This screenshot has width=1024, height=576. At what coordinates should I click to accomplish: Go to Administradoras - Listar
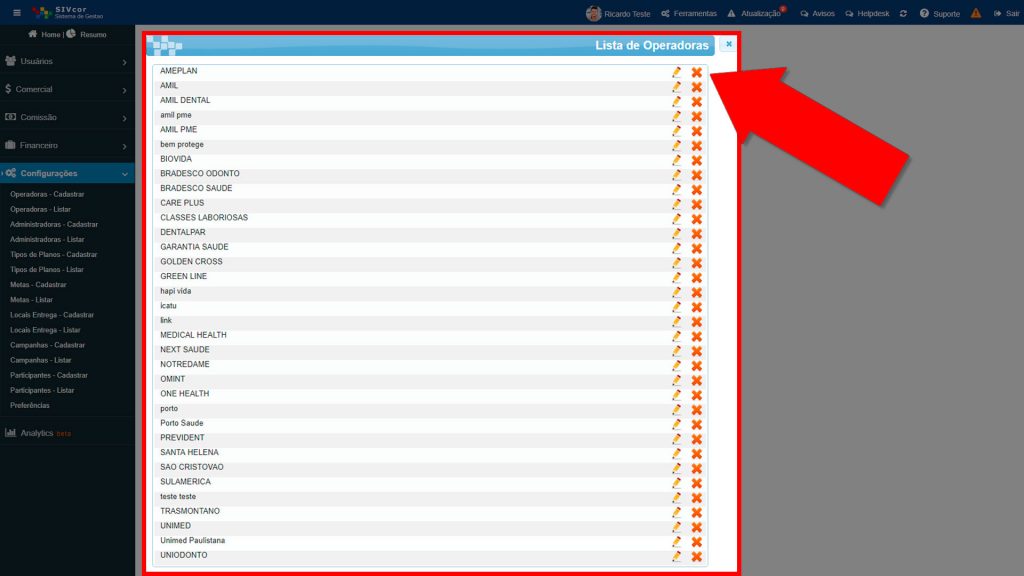(x=47, y=240)
